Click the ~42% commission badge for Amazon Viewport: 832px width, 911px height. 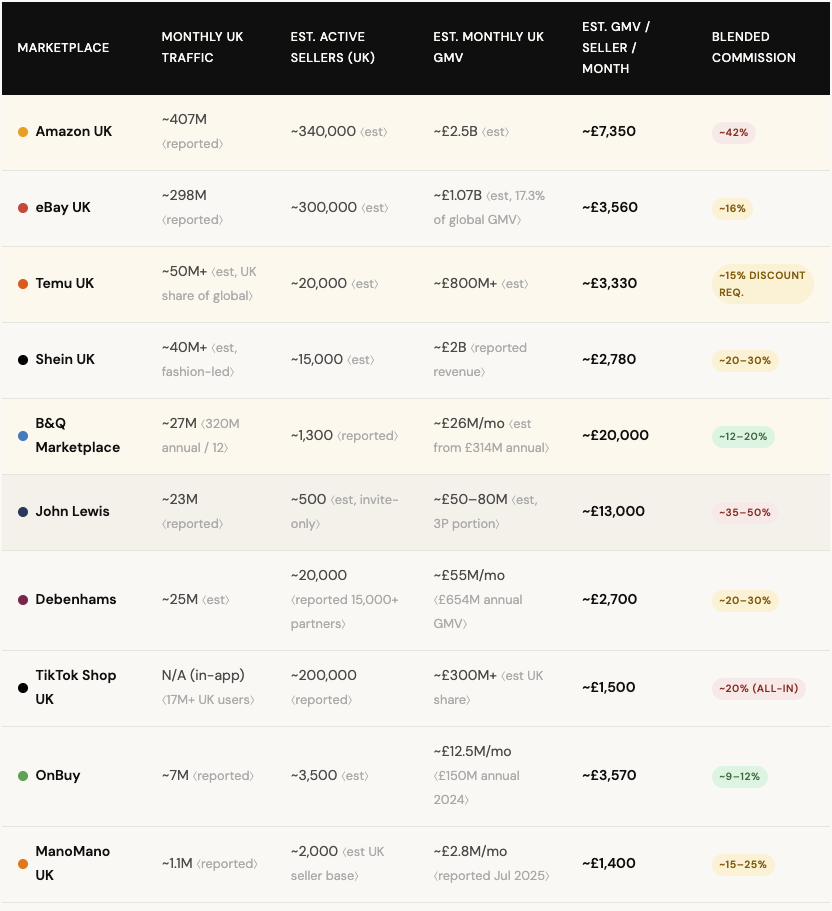click(733, 132)
